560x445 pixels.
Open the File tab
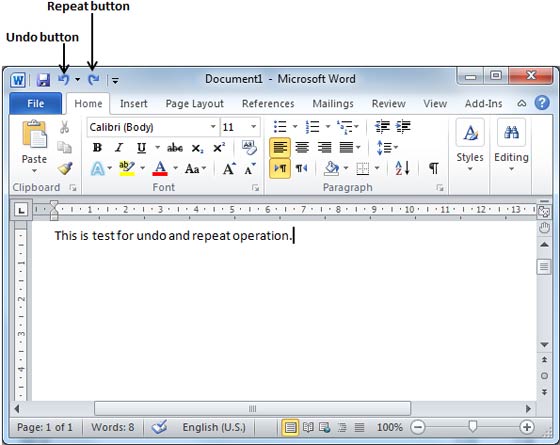click(x=35, y=104)
